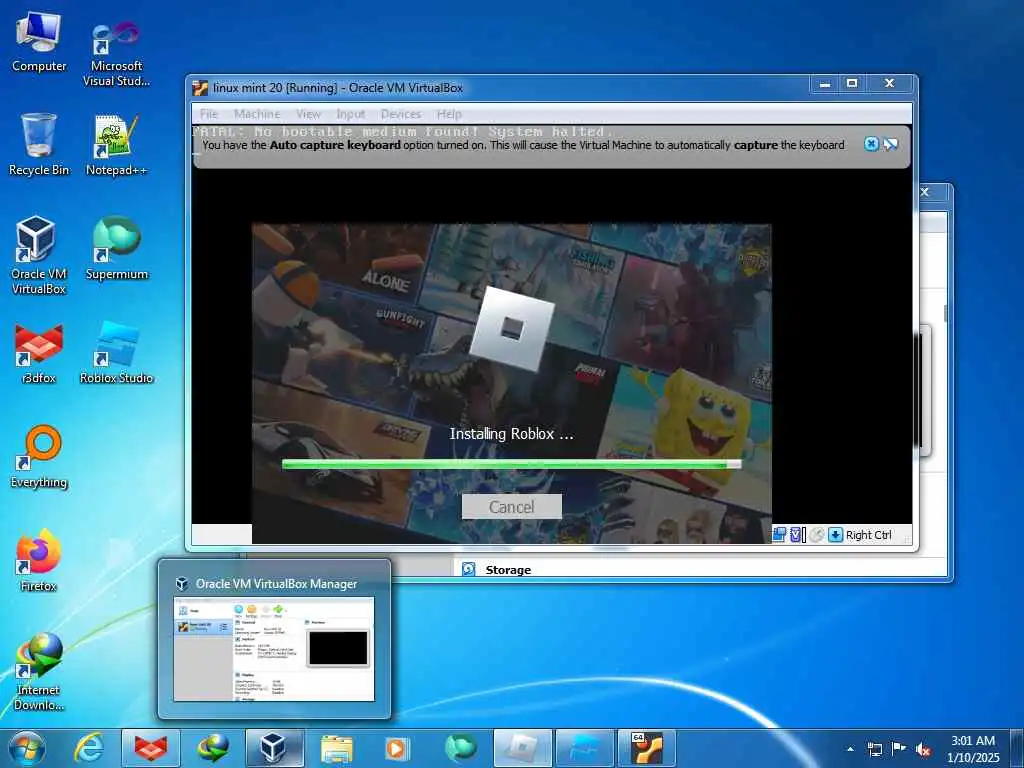Open Supermium from the taskbar
This screenshot has height=768, width=1024.
pos(460,748)
